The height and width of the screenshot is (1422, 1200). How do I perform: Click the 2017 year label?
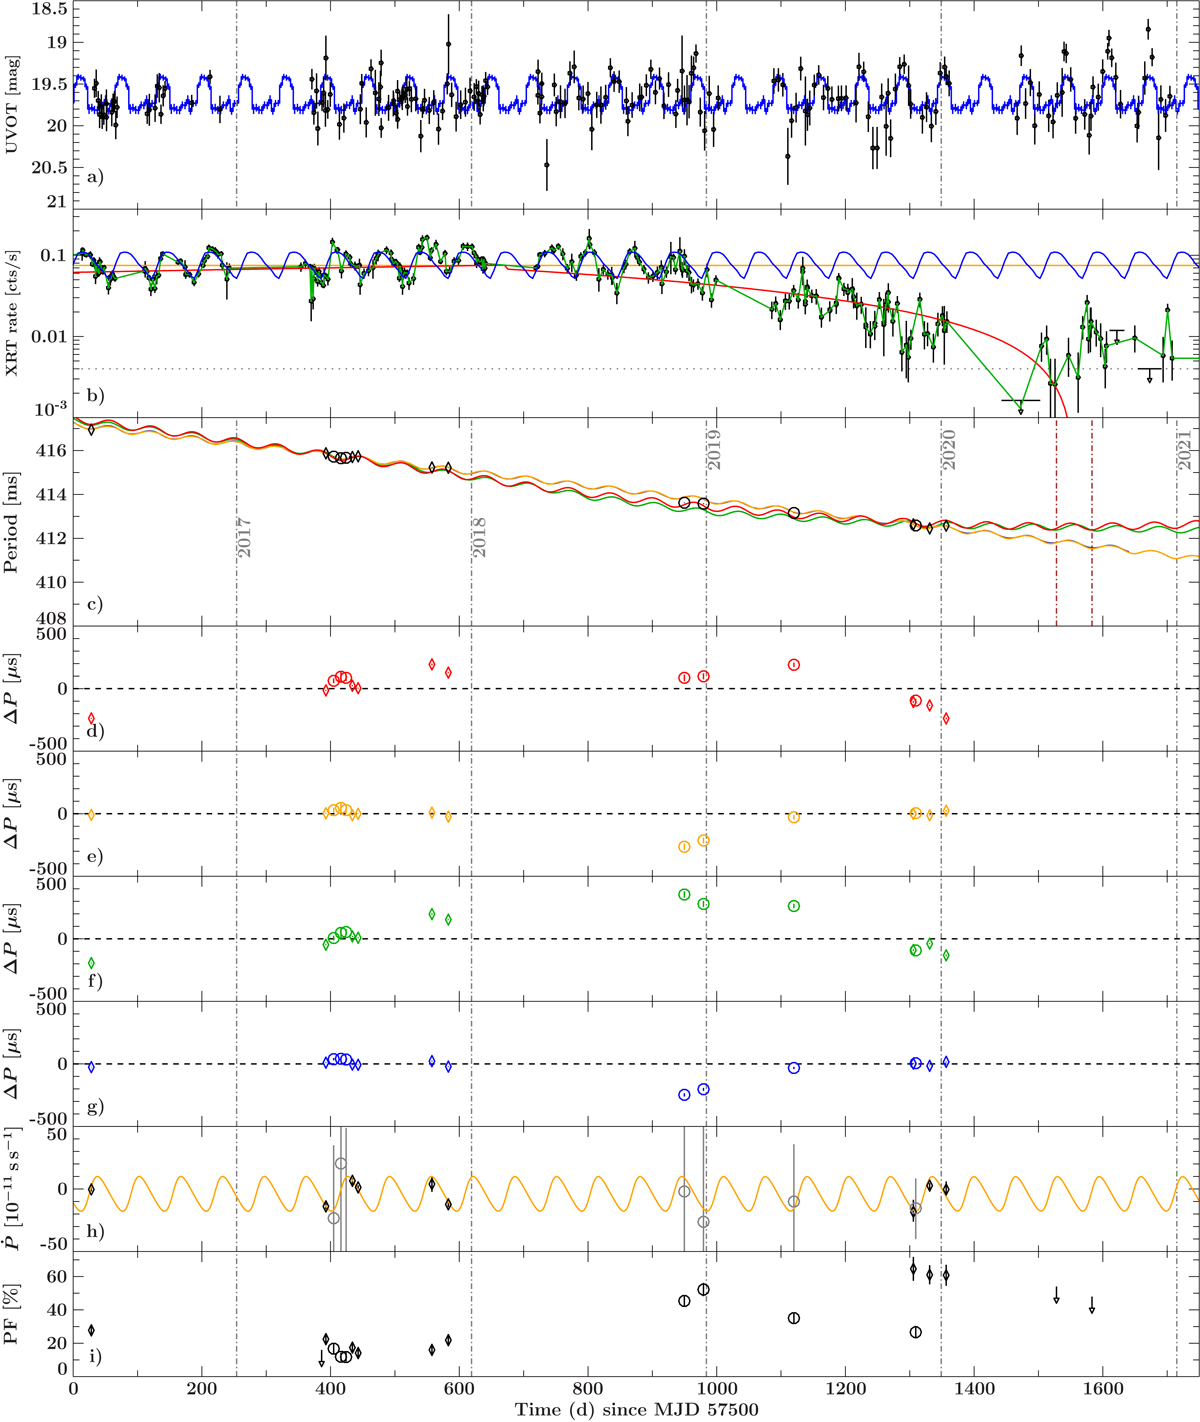pos(246,537)
